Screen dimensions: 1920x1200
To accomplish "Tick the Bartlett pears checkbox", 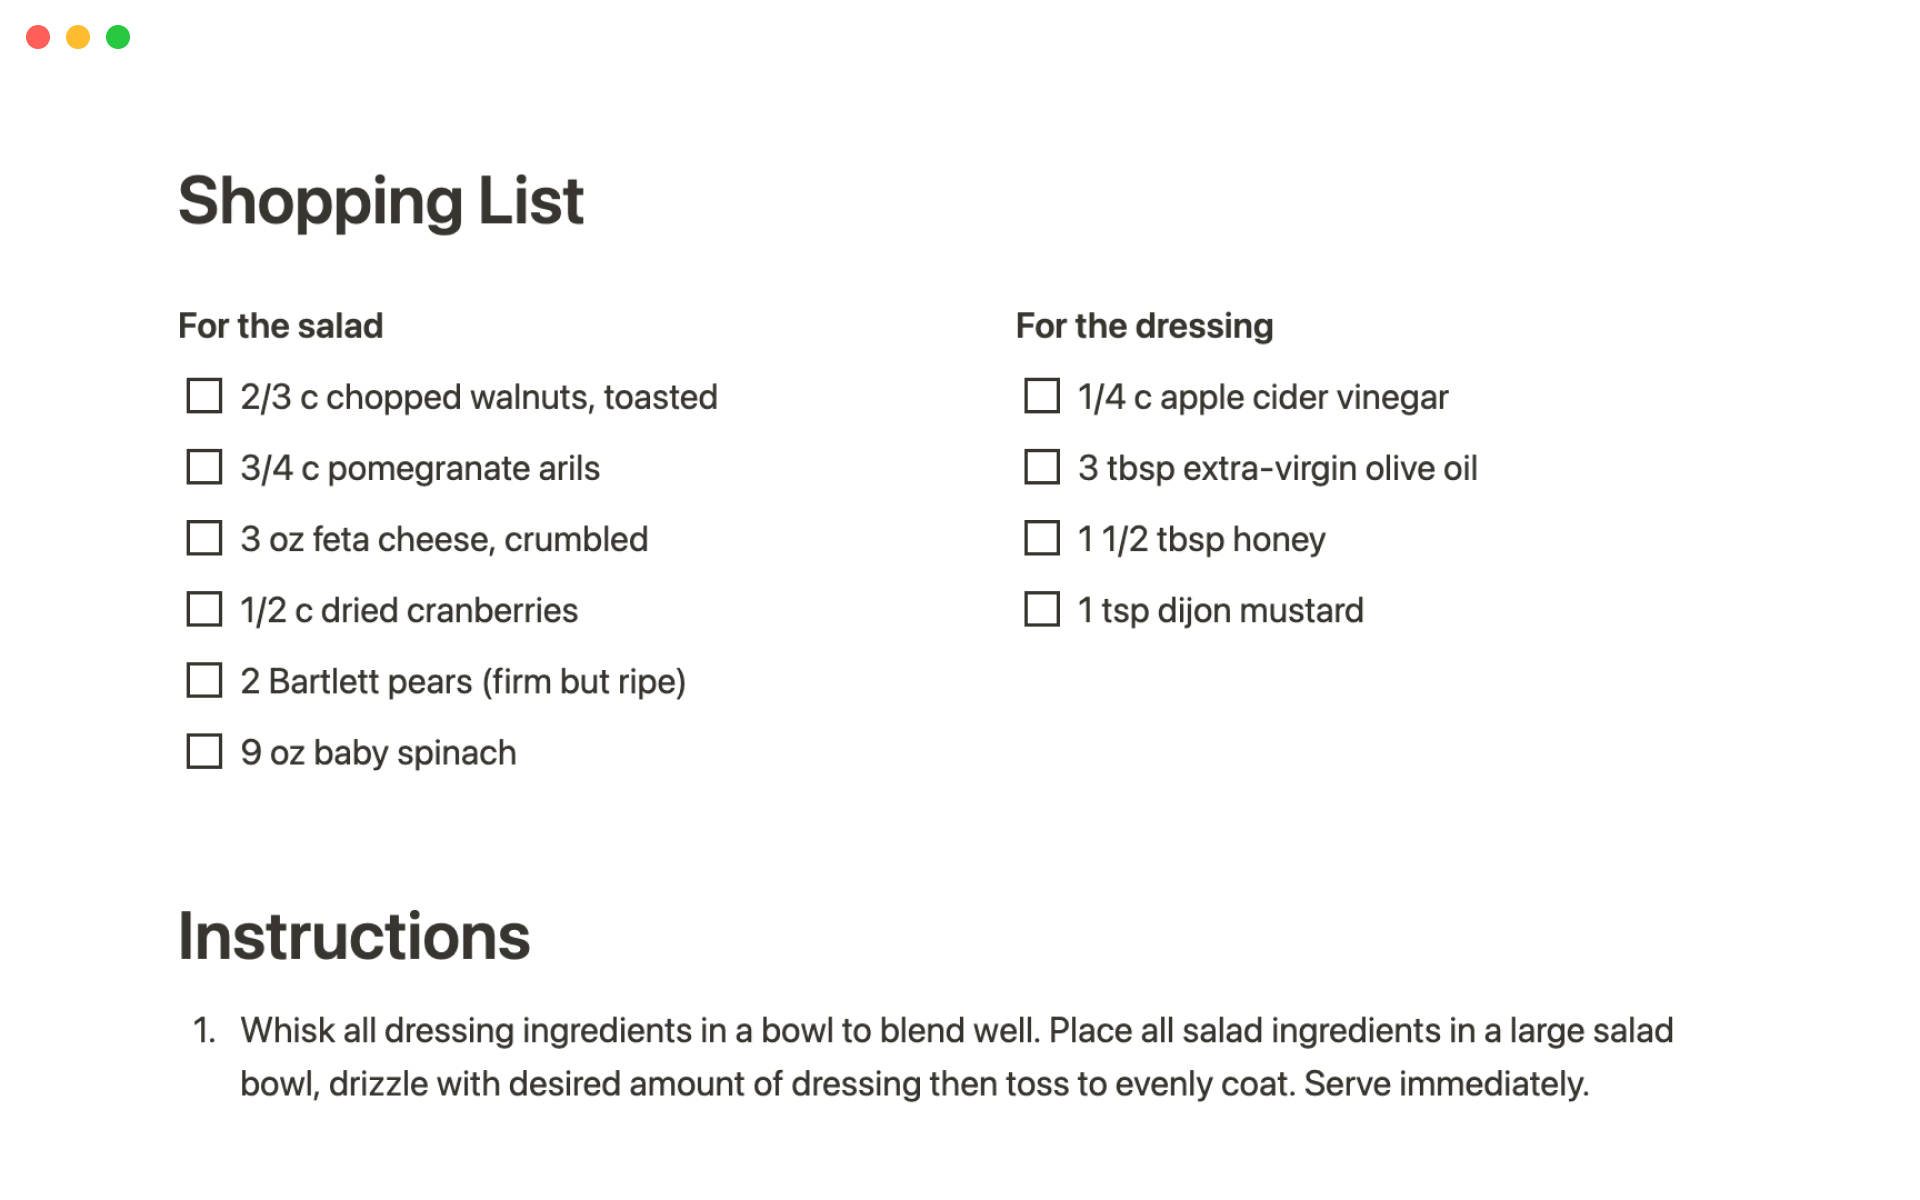I will pos(204,681).
